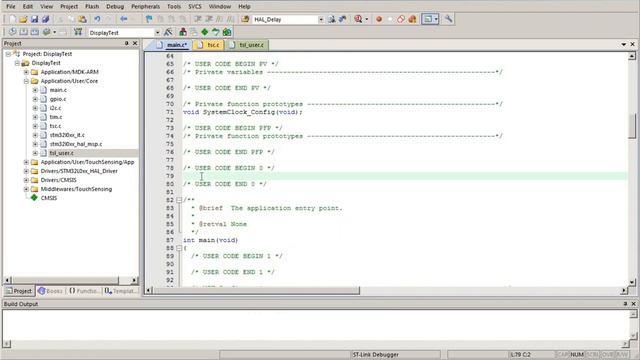Viewport: 640px width, 360px height.
Task: Translate the current file icon
Action: tap(12, 32)
